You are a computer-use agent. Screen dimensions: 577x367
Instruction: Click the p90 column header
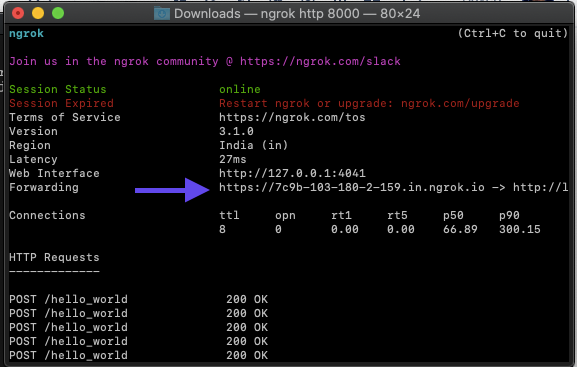(x=509, y=215)
